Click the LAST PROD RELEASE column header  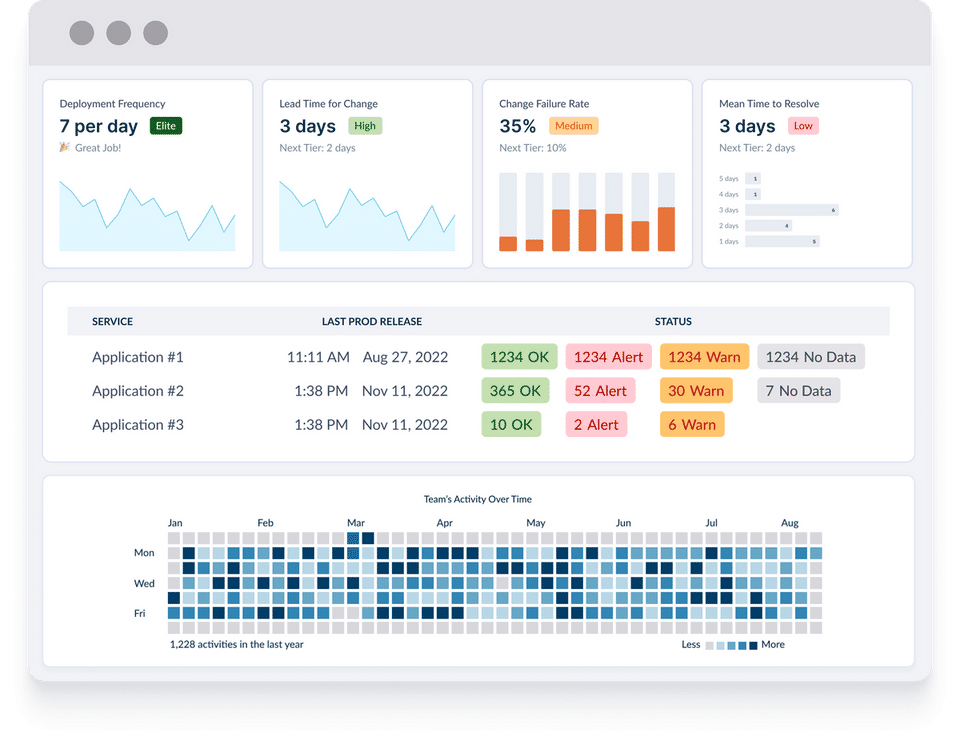point(372,321)
